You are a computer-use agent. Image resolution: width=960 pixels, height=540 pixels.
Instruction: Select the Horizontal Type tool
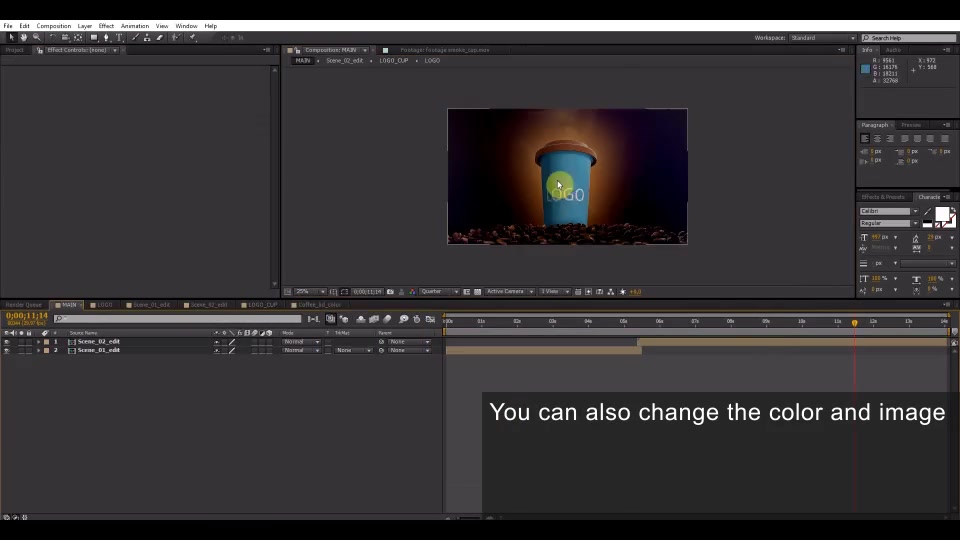[x=119, y=38]
